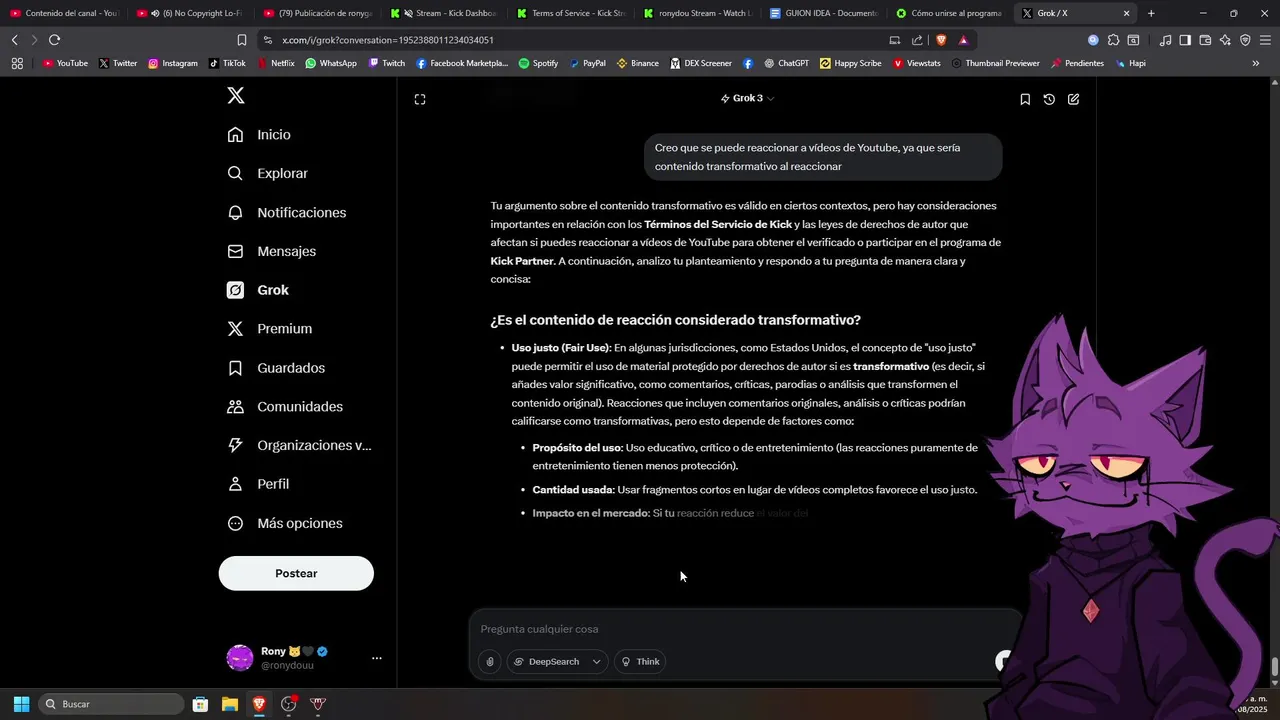This screenshot has width=1280, height=720.
Task: Open Thumbnail Previewer bookmark
Action: (x=995, y=63)
